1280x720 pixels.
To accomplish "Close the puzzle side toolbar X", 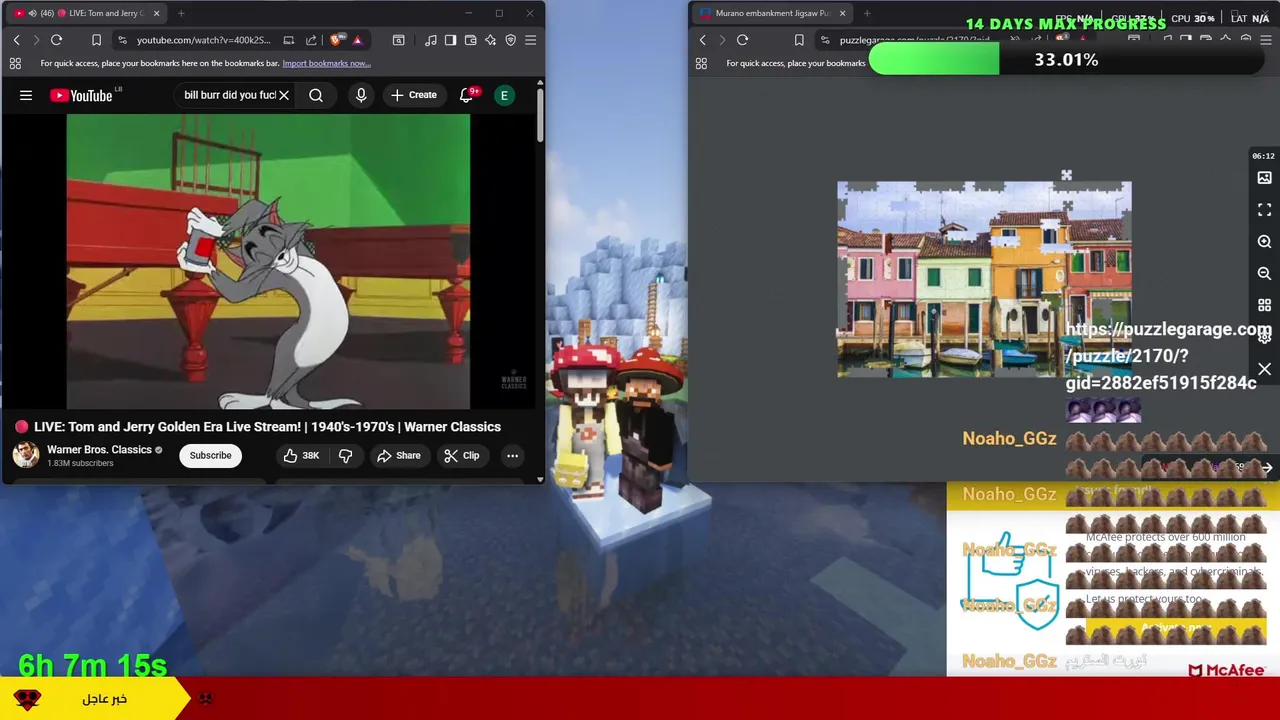I will click(1264, 369).
